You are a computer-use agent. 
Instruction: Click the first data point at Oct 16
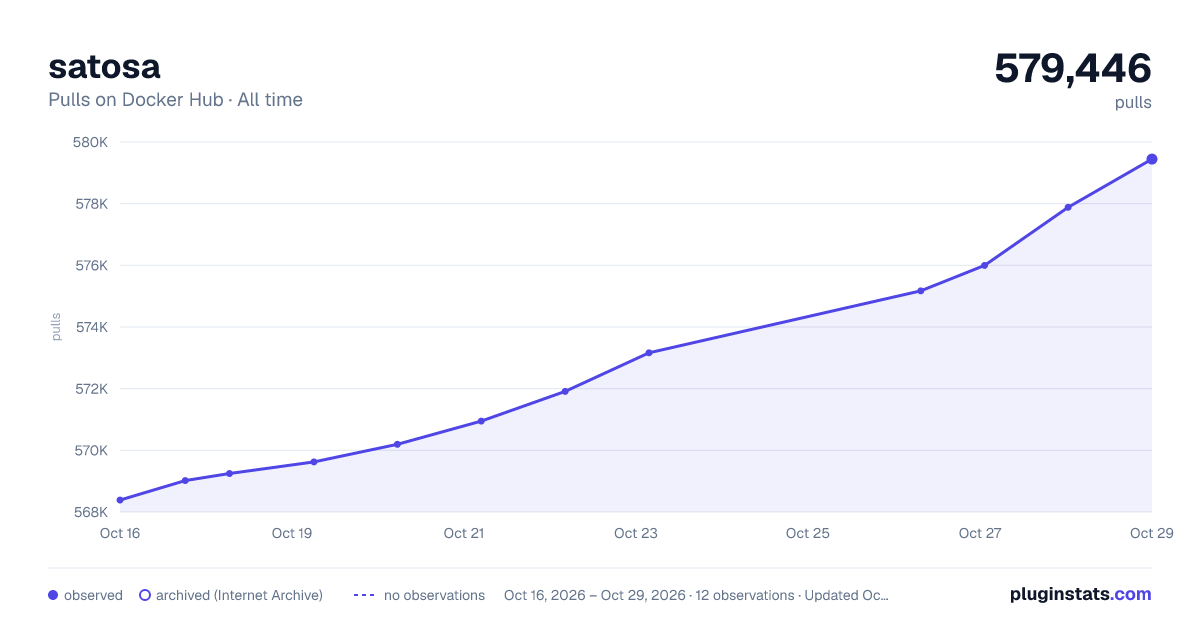tap(120, 500)
